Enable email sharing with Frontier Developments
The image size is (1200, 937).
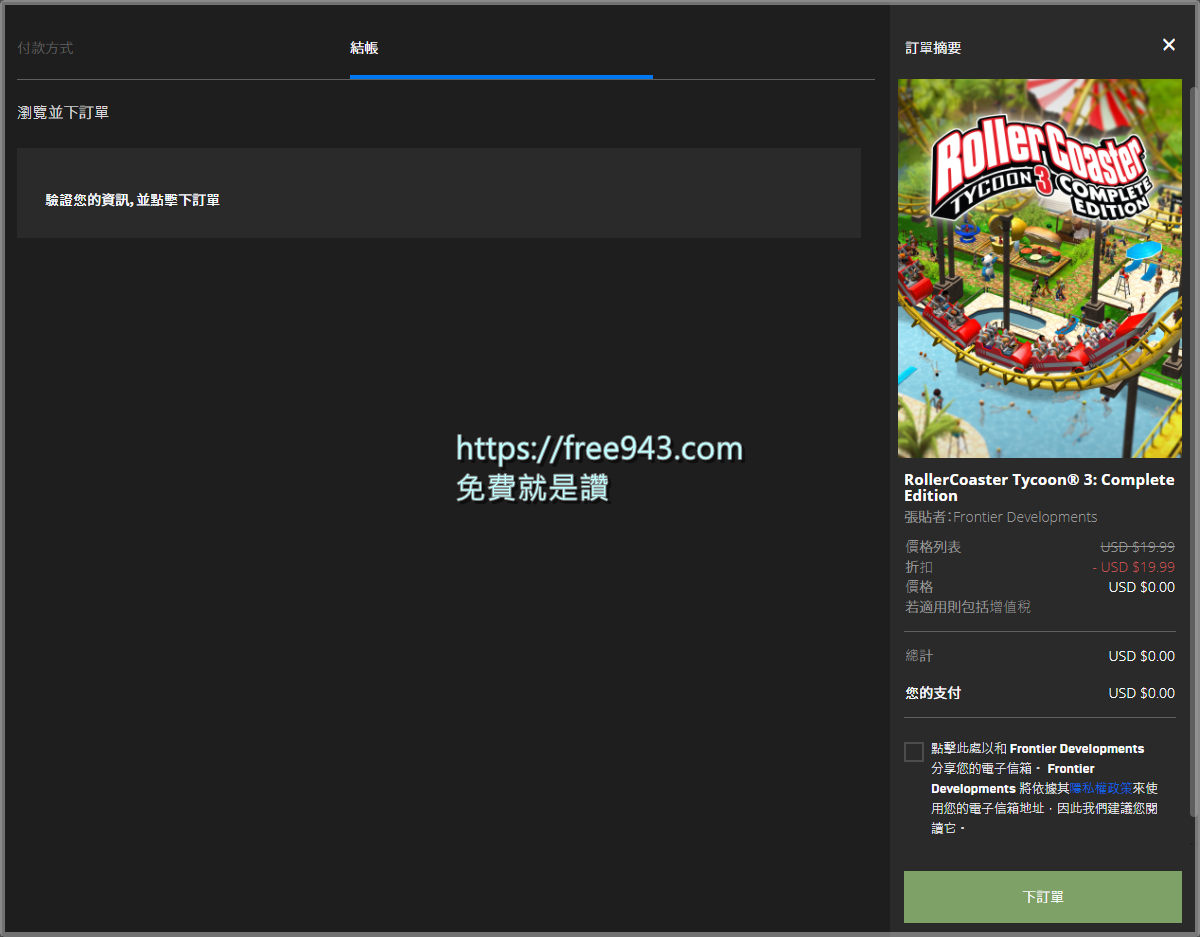click(913, 751)
